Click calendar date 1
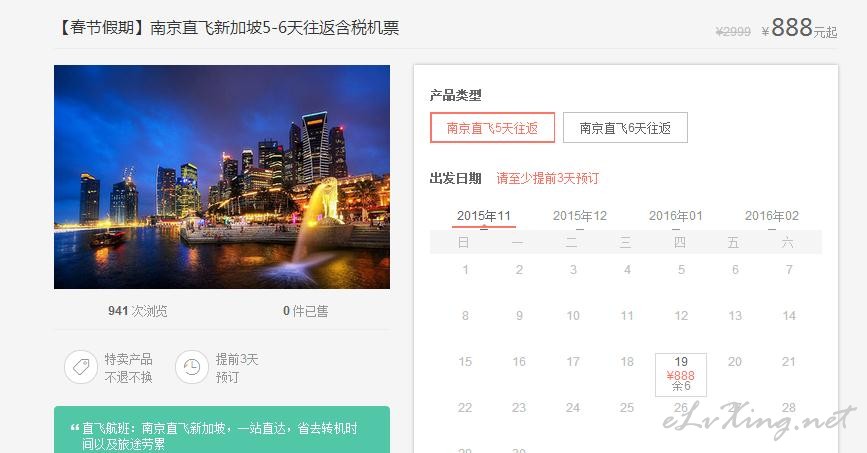Screen dimensions: 867x453 pos(465,269)
